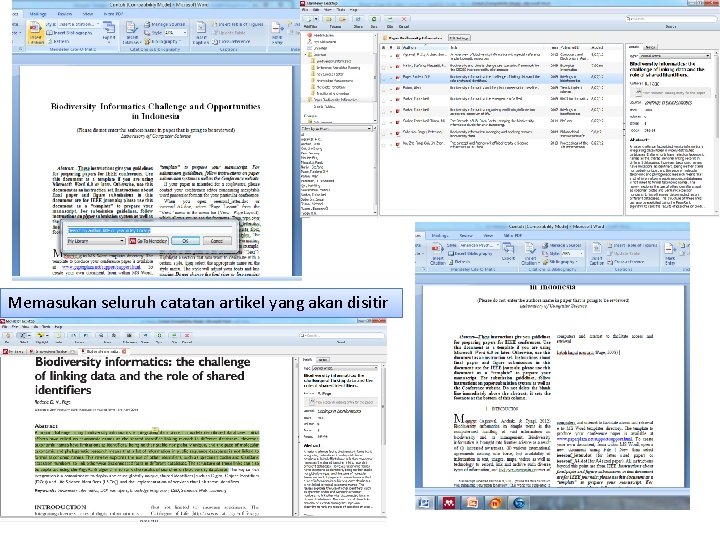Click Edit Settings button above Mendeley document list
The height and width of the screenshot is (540, 720).
[x=459, y=38]
